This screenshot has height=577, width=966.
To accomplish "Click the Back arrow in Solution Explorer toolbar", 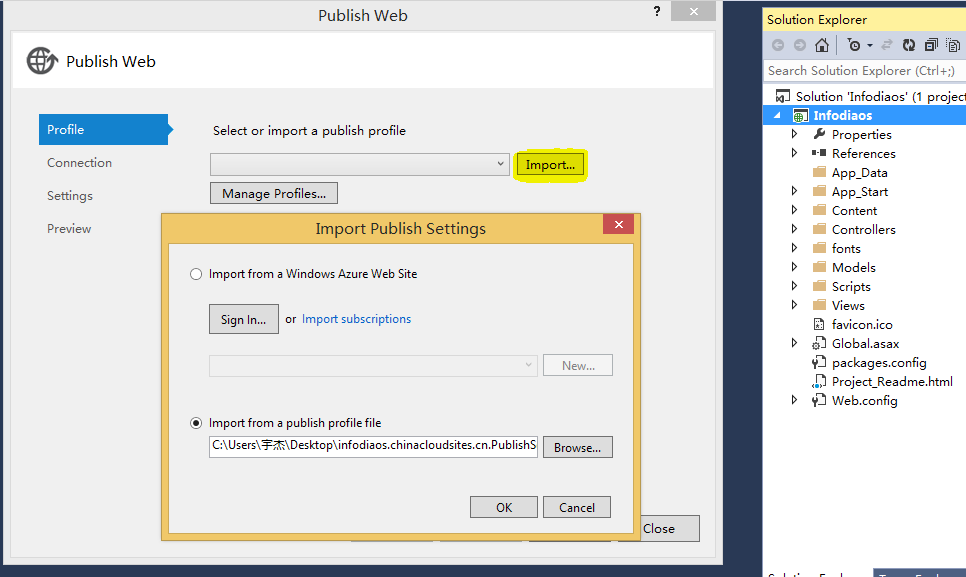I will (778, 45).
